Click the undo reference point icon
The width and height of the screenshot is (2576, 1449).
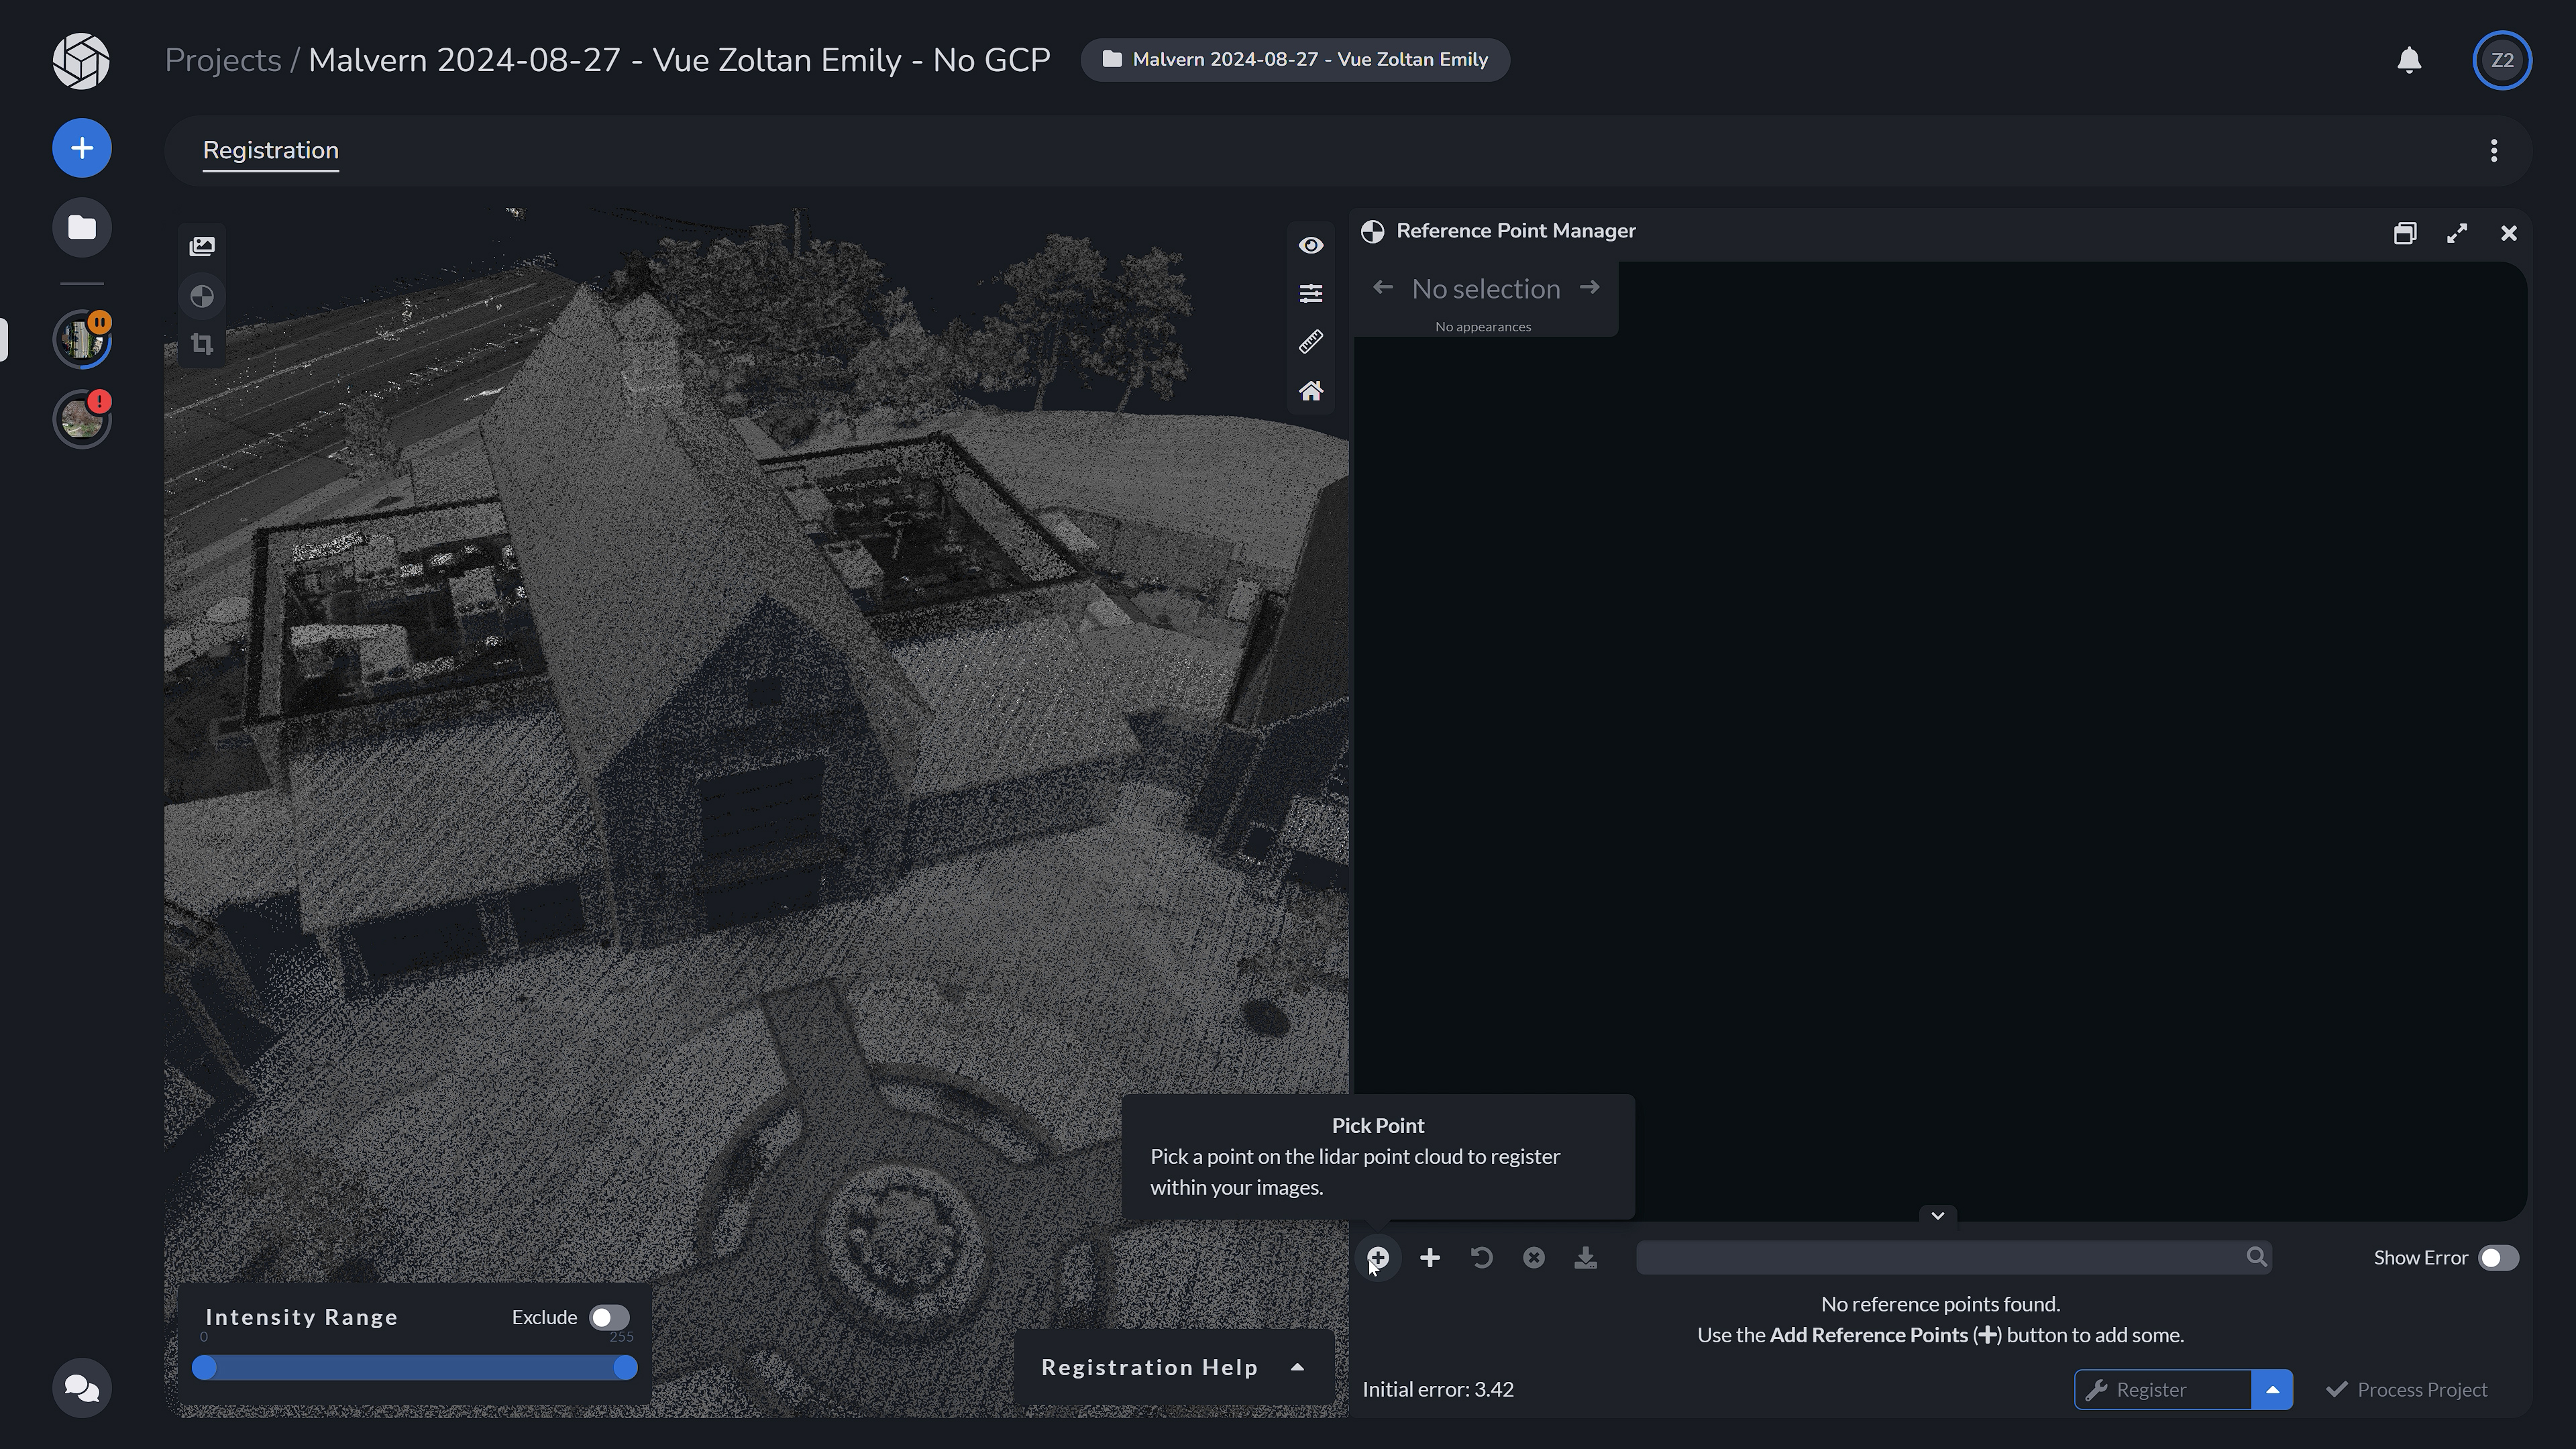tap(1483, 1258)
